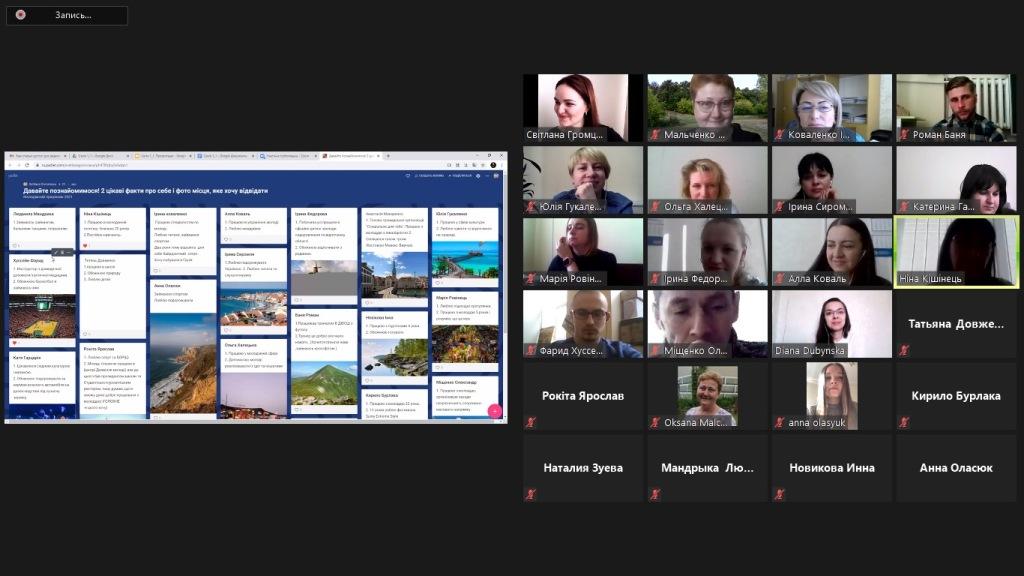Click the pencil edit icon above Хуссейн Фарид card
The image size is (1024, 576).
point(56,252)
